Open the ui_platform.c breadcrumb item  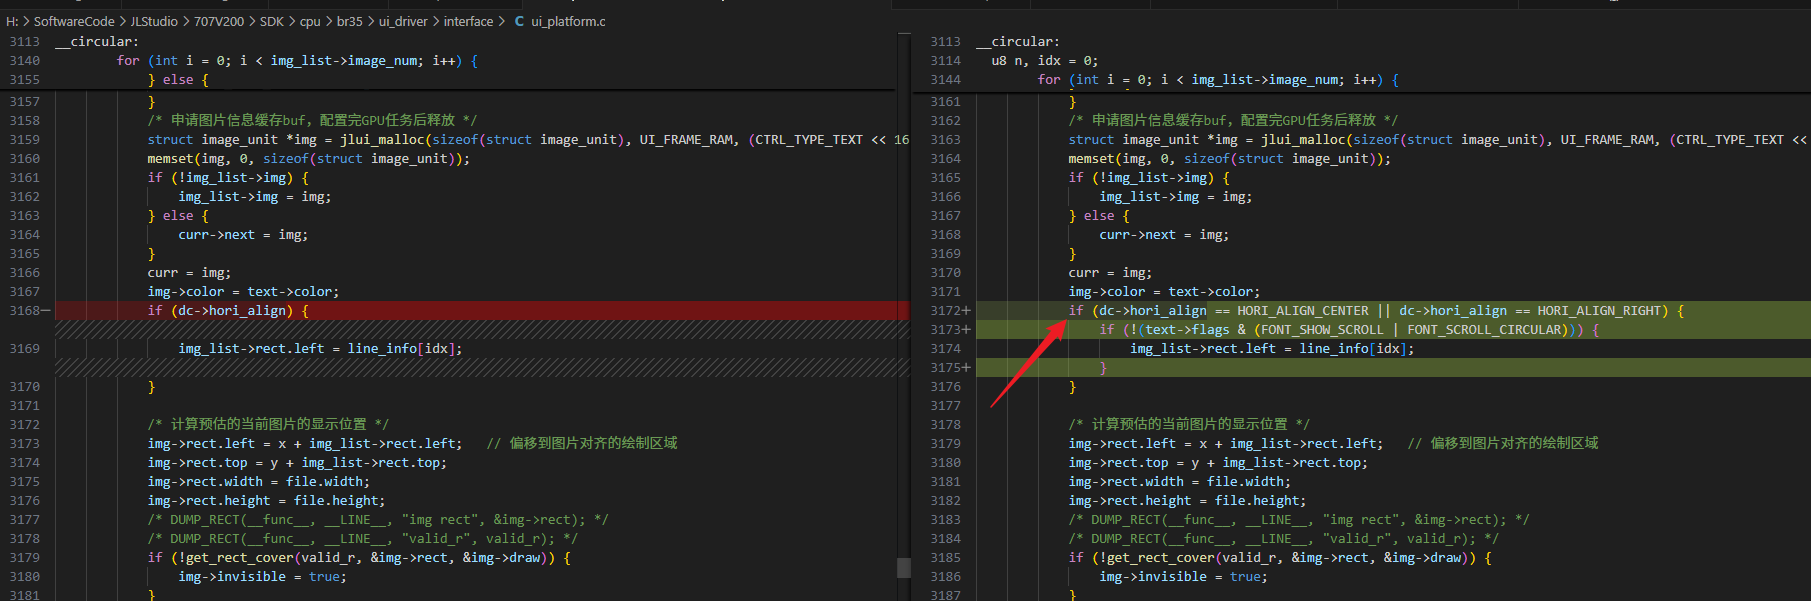(x=568, y=21)
